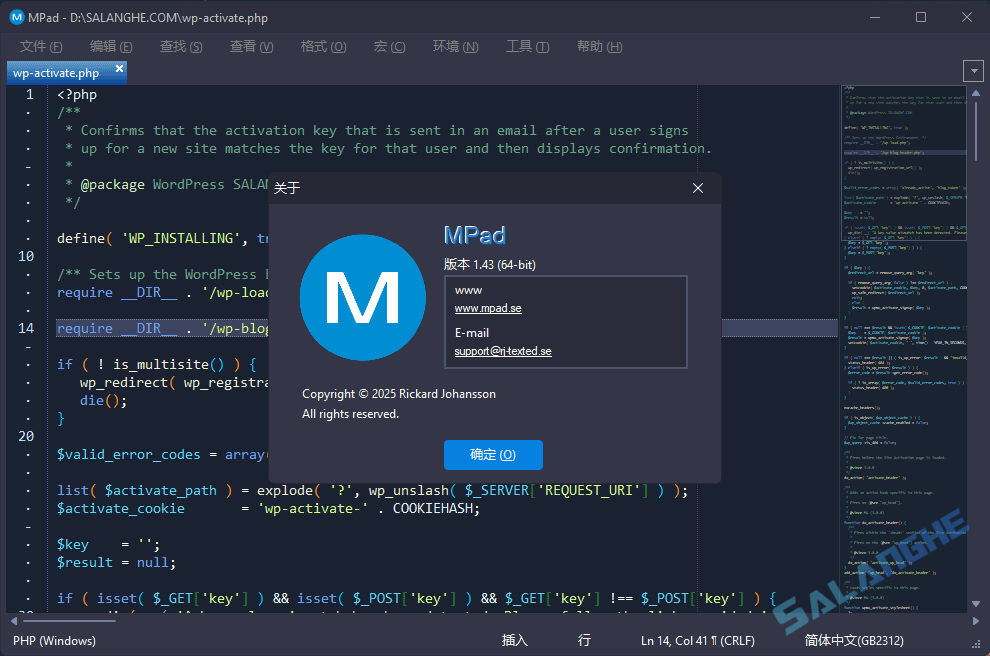Image resolution: width=990 pixels, height=656 pixels.
Task: Click the support@rj-texted.se email link
Action: click(505, 351)
